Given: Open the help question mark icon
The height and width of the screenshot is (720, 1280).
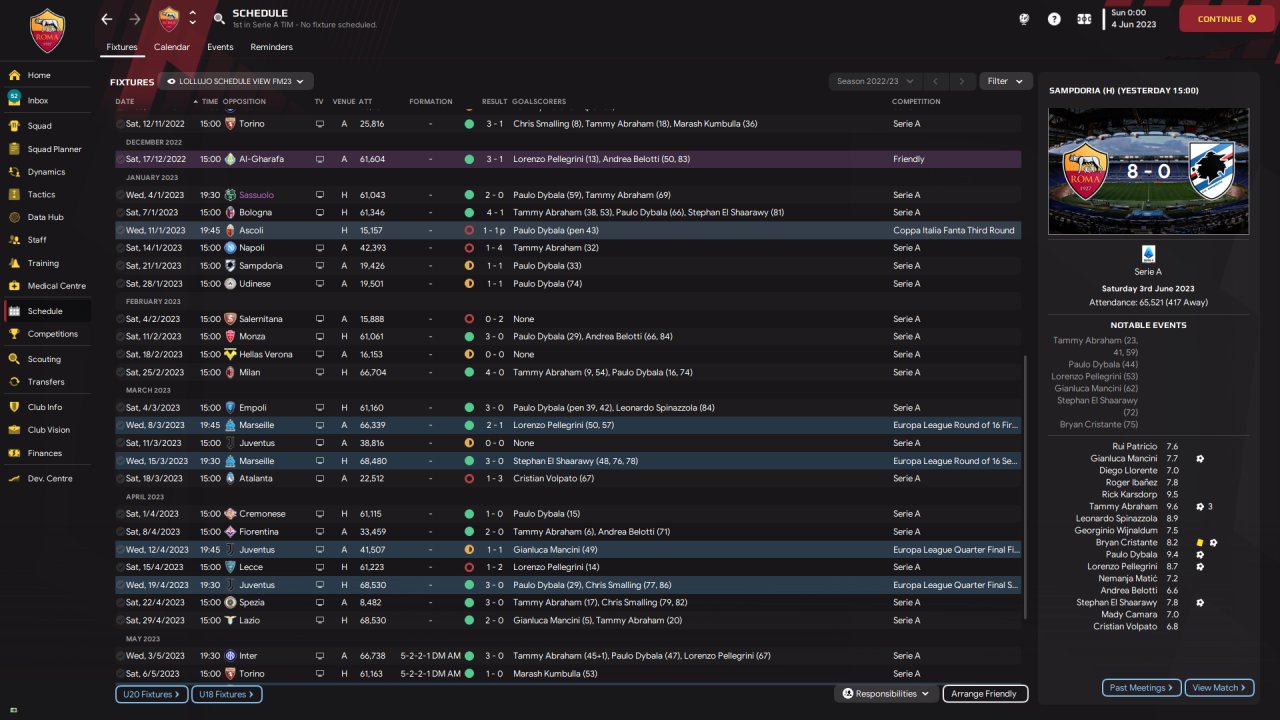Looking at the screenshot, I should (x=1054, y=19).
